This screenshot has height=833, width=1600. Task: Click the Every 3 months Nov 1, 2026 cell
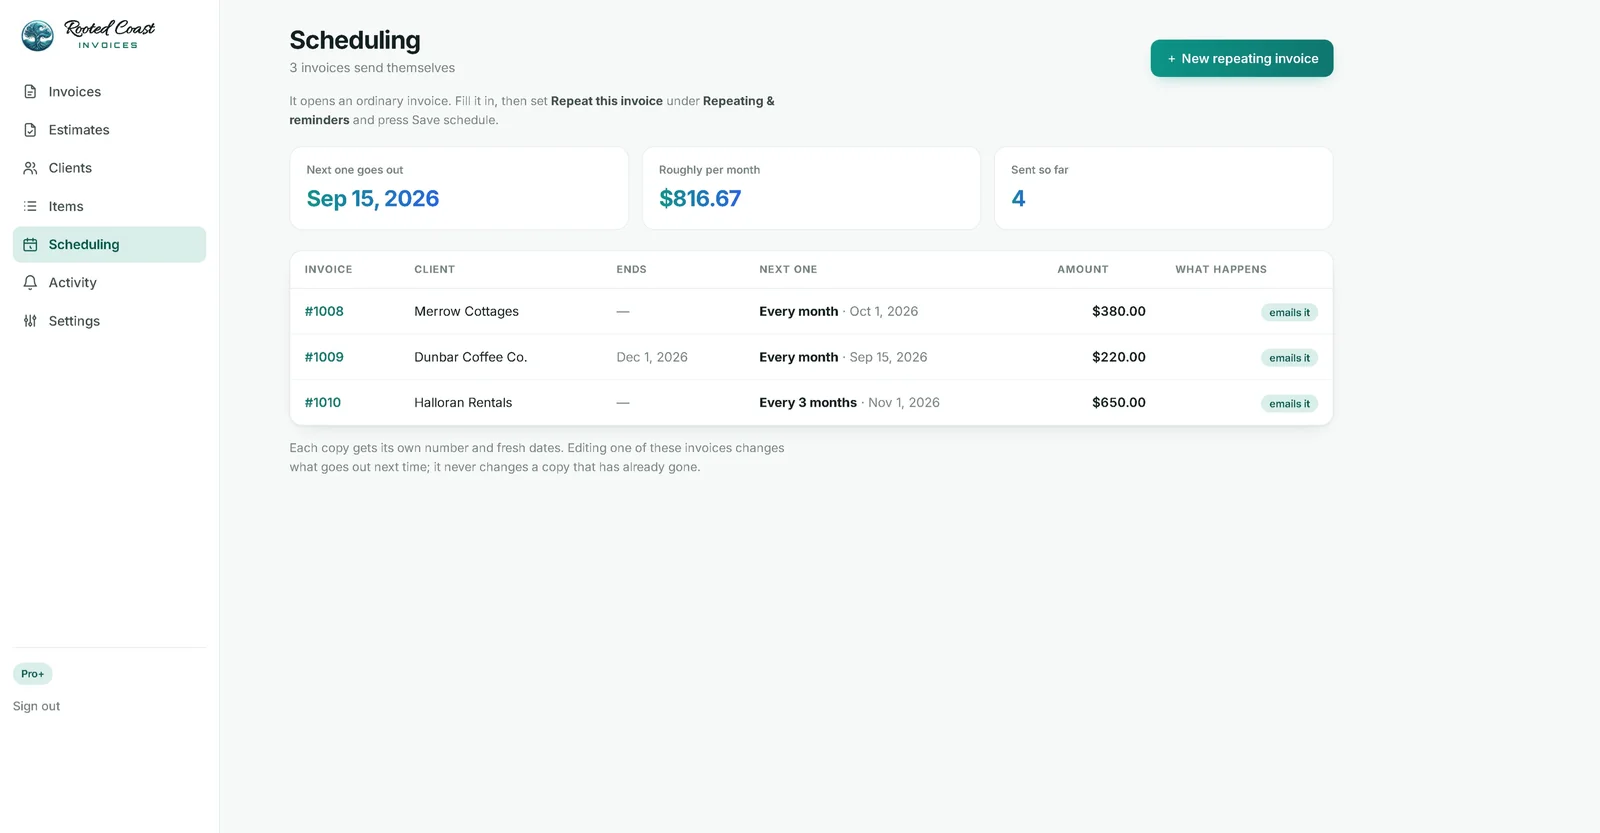(x=849, y=403)
